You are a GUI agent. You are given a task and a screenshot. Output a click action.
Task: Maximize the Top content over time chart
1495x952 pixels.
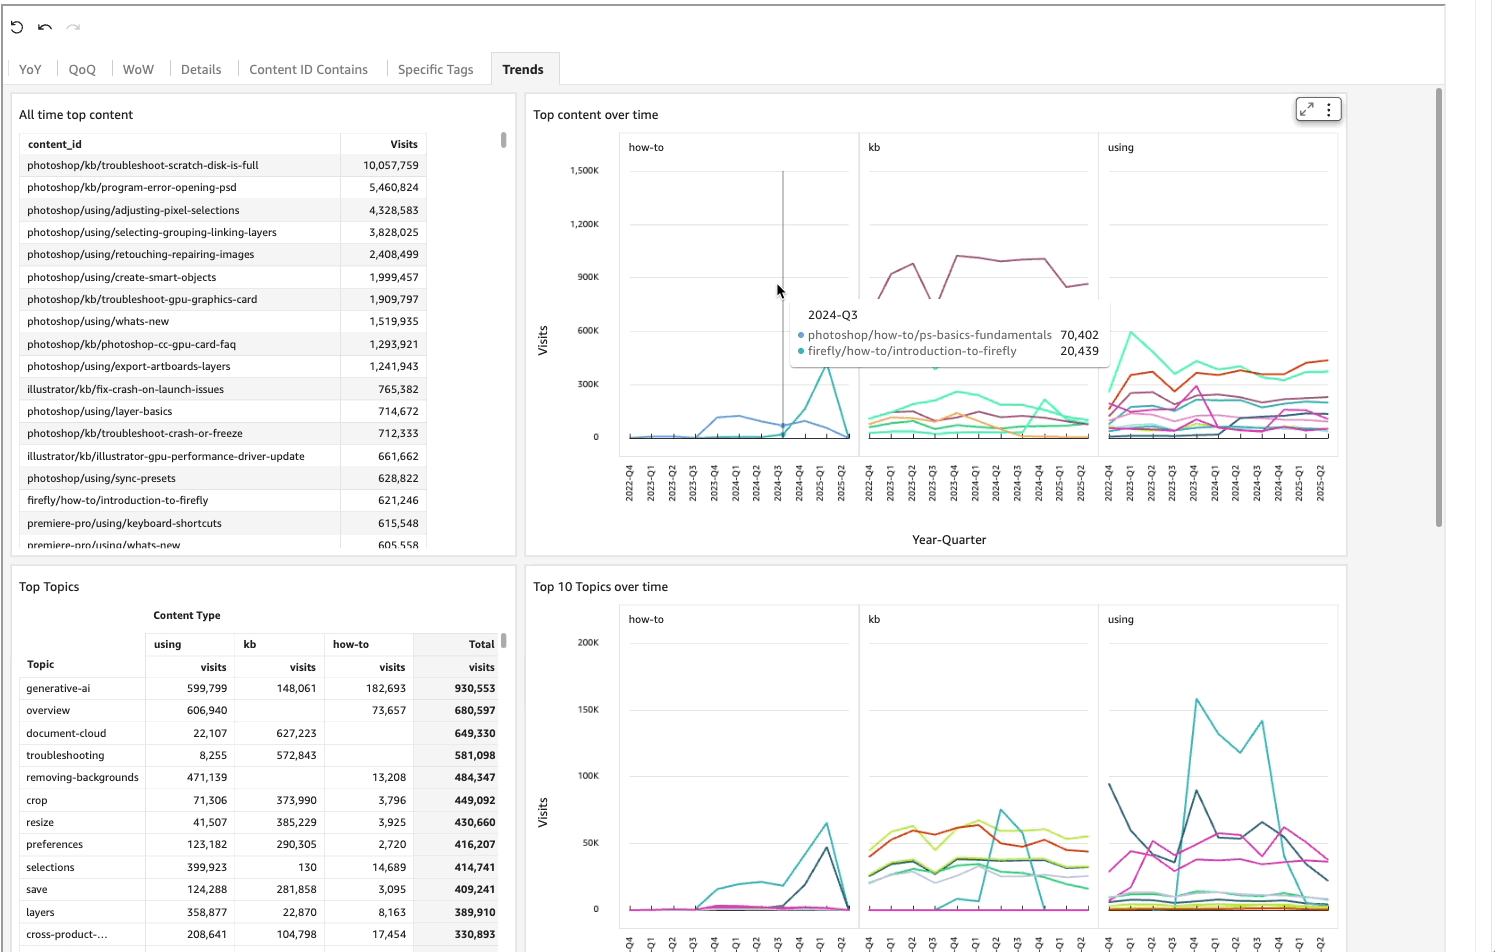pyautogui.click(x=1306, y=110)
